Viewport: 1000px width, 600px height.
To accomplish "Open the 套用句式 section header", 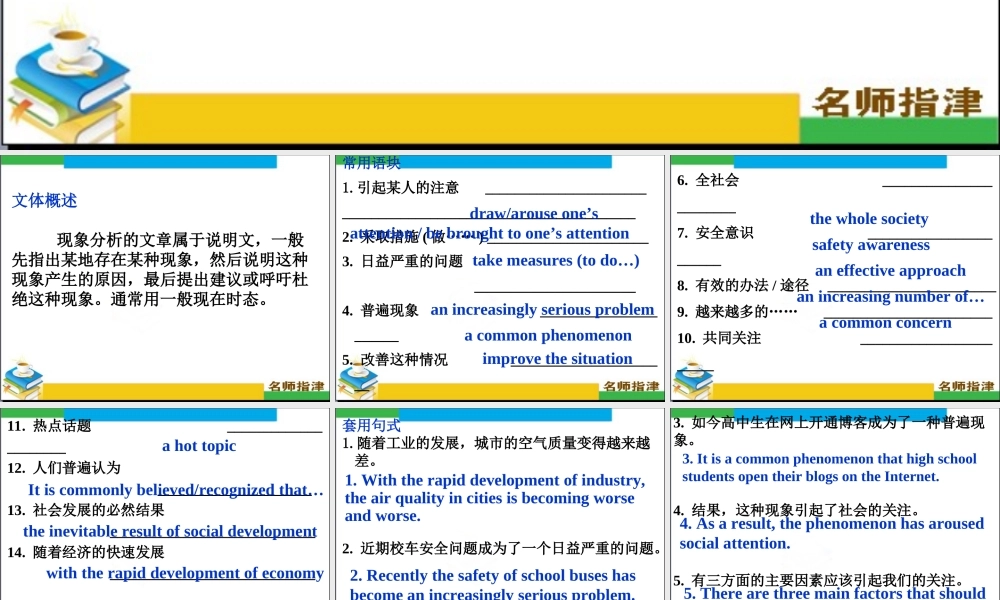I will 371,424.
